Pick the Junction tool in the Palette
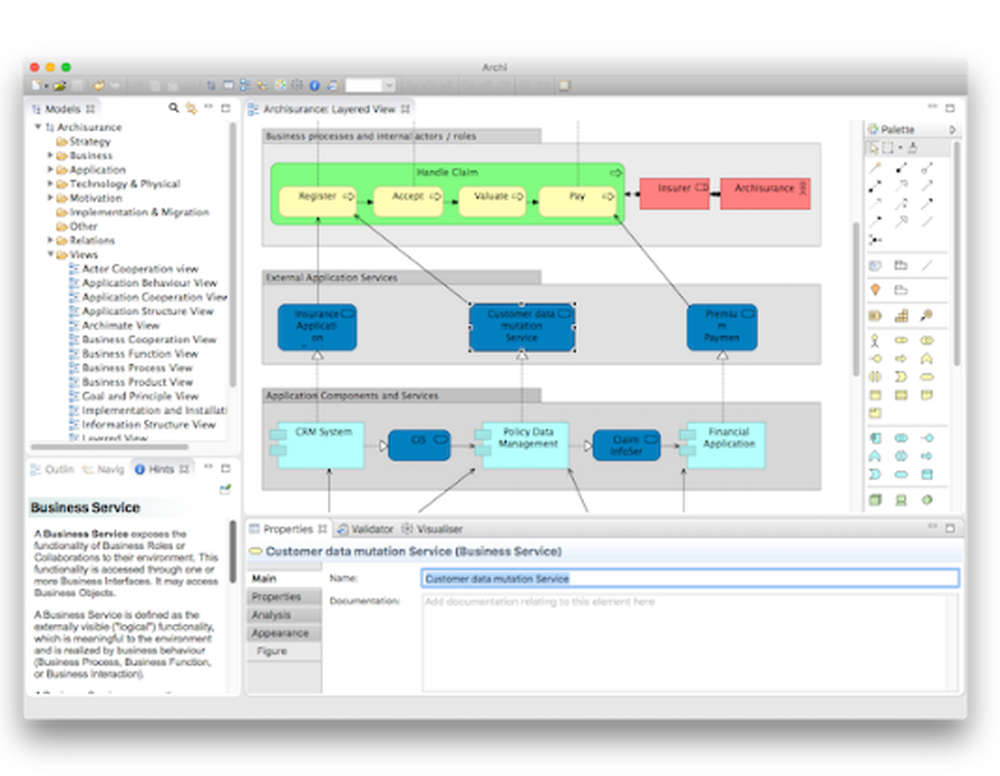Image resolution: width=1000 pixels, height=776 pixels. pos(876,240)
